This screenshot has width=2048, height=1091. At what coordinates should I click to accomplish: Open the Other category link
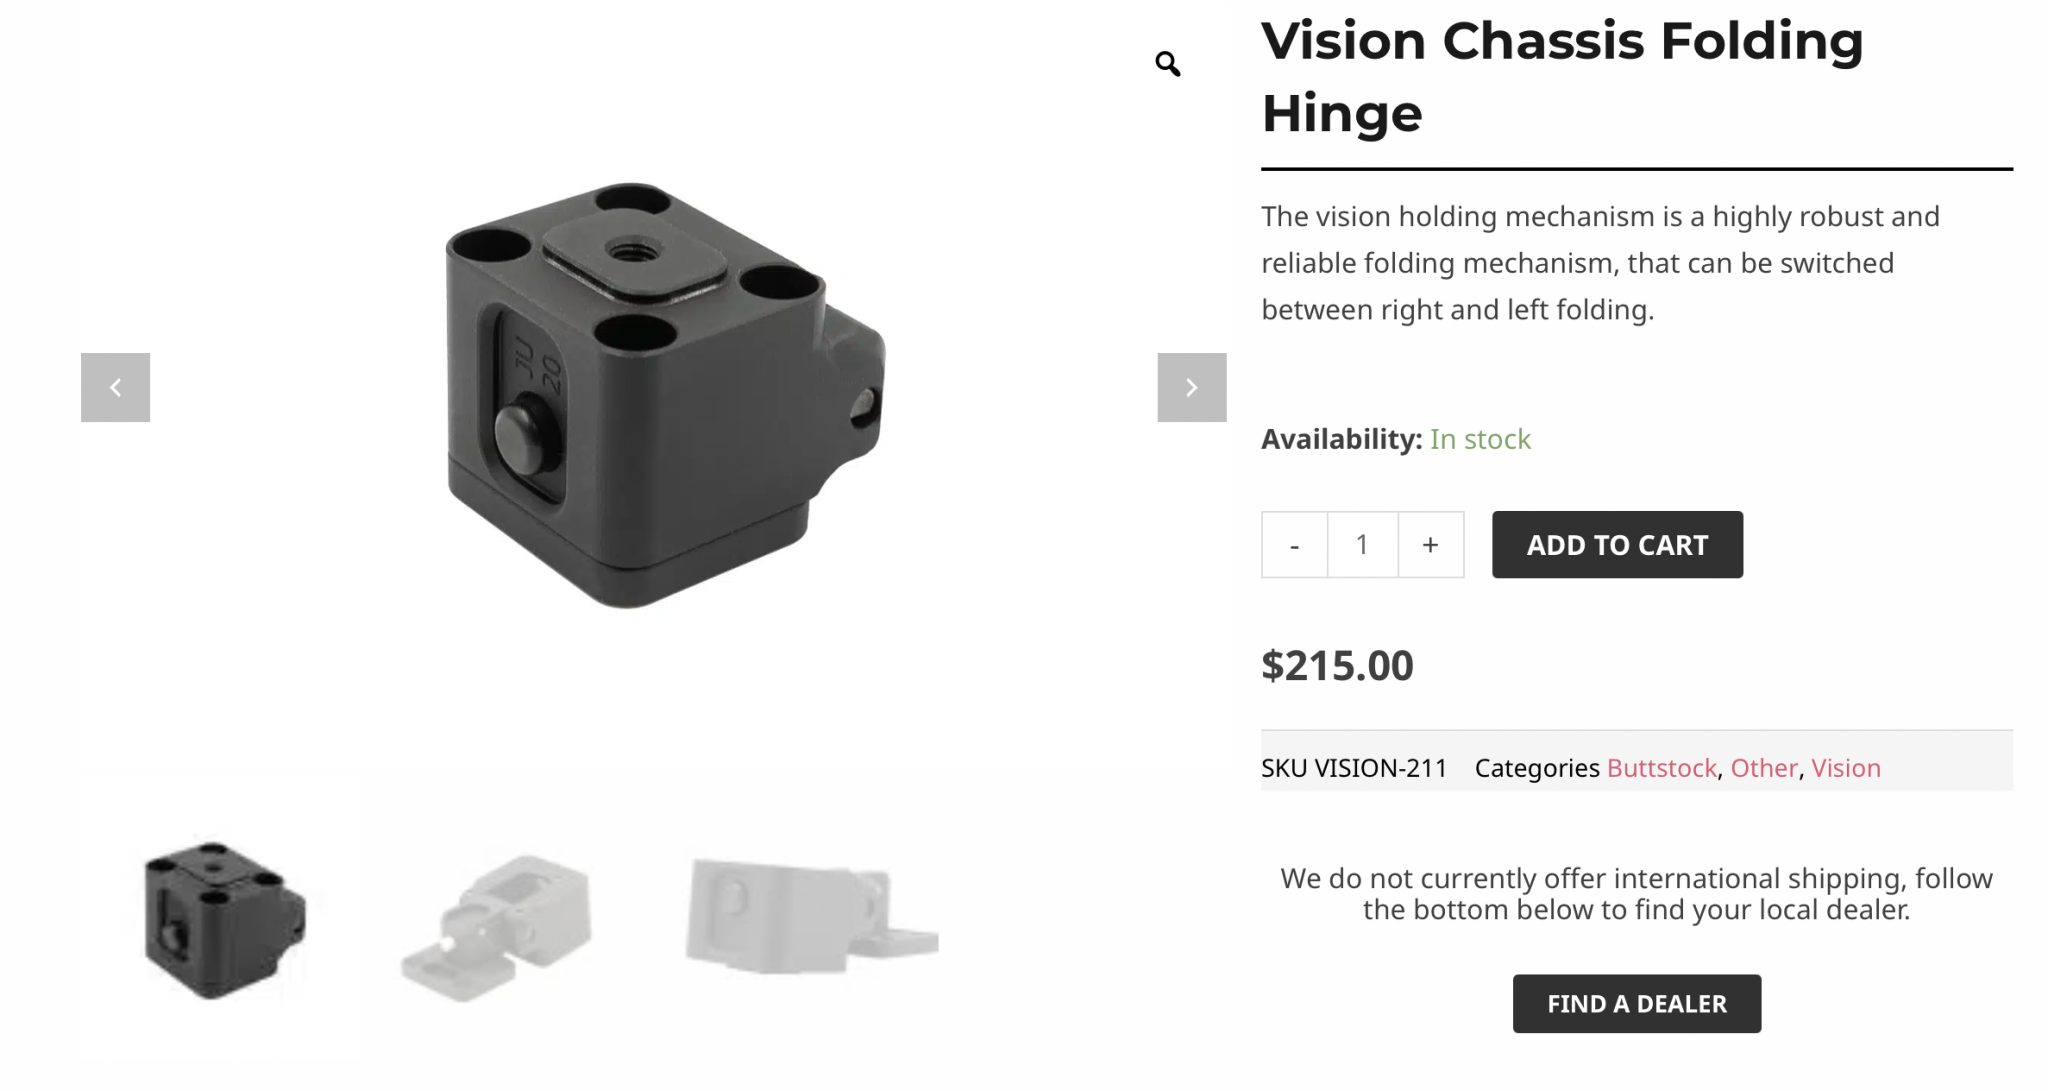coord(1763,768)
